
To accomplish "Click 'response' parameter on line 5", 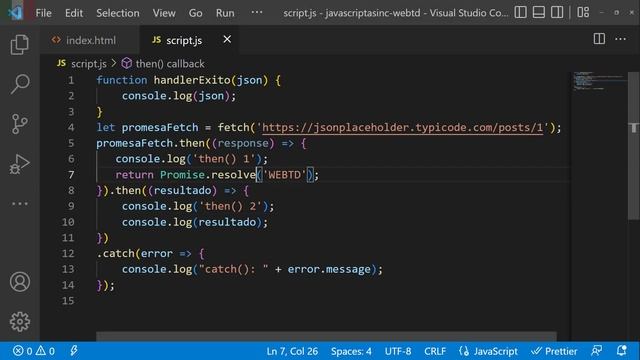I will click(243, 143).
